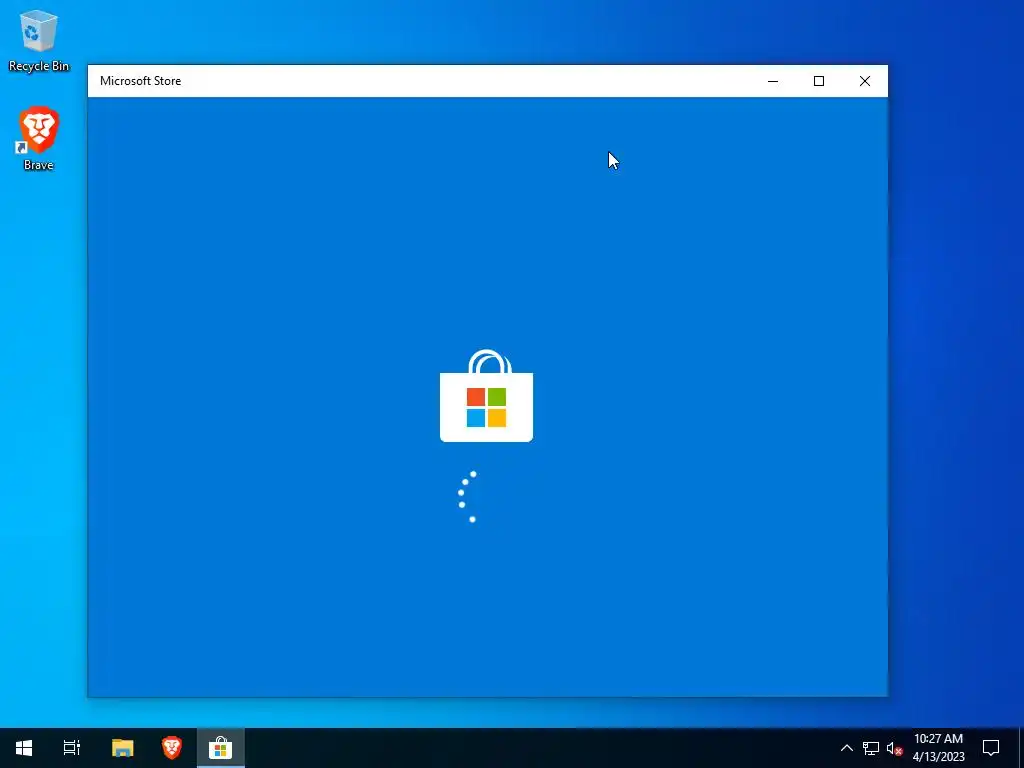
Task: Open the Recycle Bin desktop icon
Action: 39,40
